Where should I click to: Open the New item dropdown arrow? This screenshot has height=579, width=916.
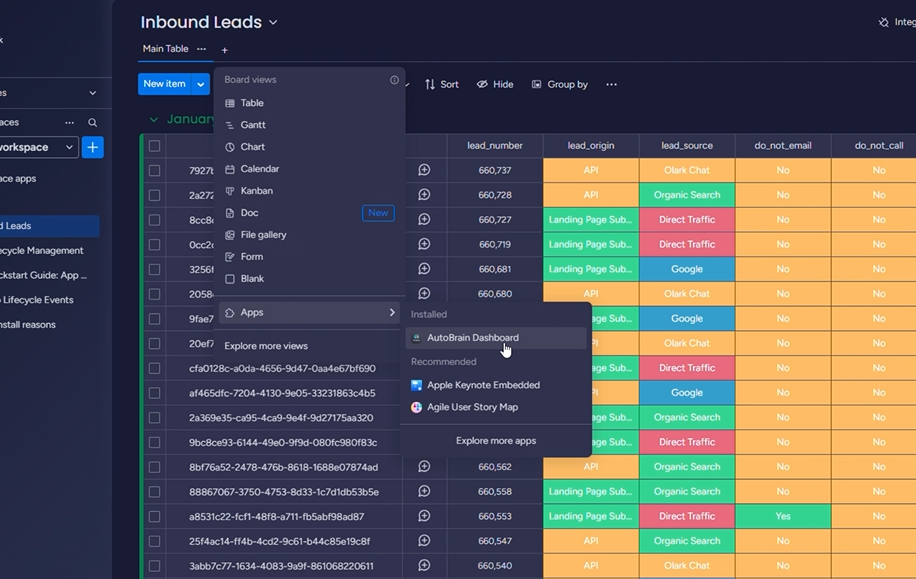(201, 85)
